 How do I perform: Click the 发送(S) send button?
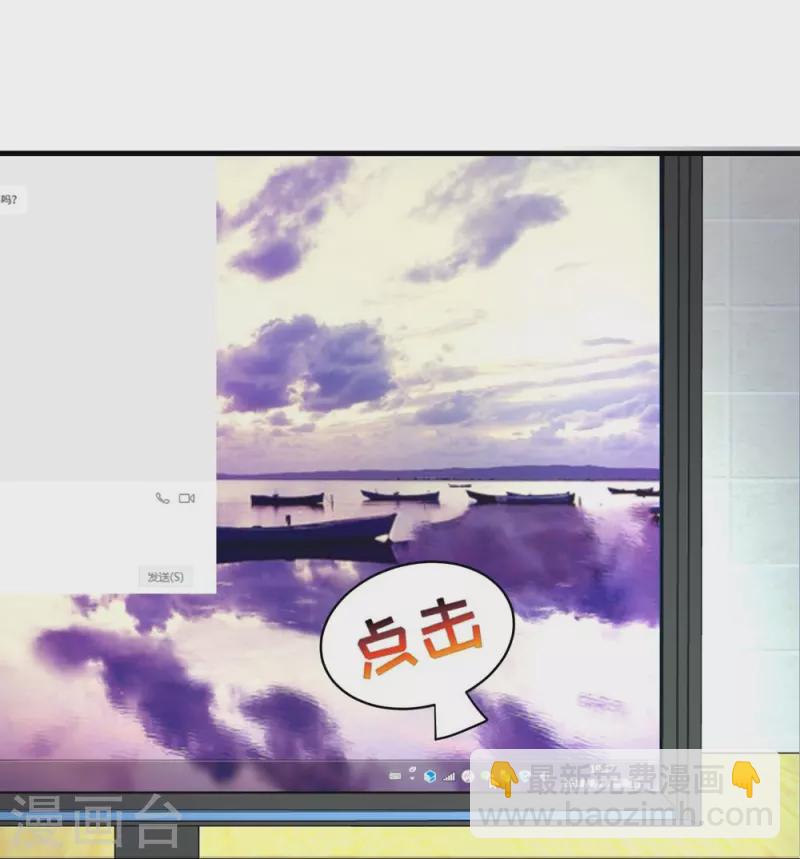click(x=165, y=577)
